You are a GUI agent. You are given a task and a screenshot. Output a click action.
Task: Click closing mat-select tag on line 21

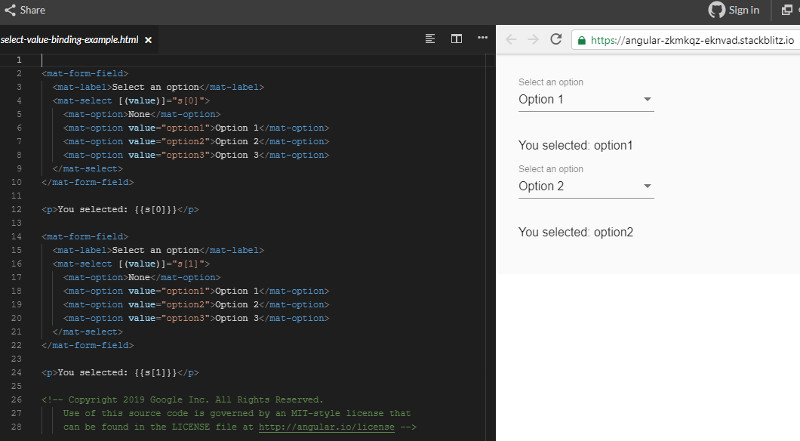pos(87,332)
